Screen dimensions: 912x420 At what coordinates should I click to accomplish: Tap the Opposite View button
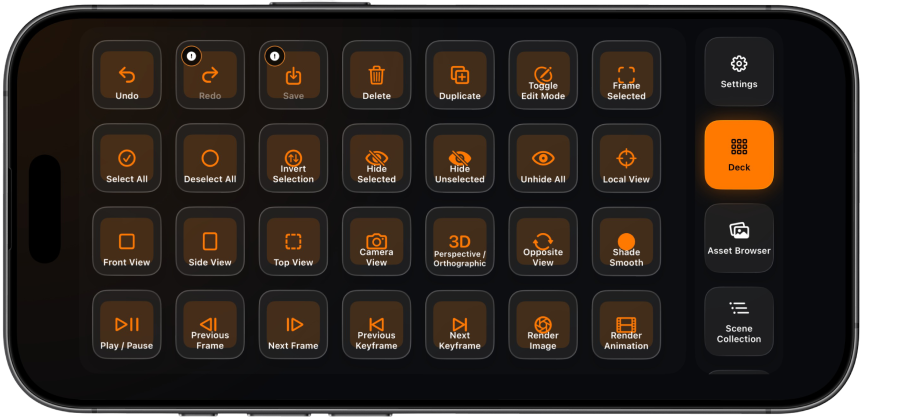[x=543, y=241]
